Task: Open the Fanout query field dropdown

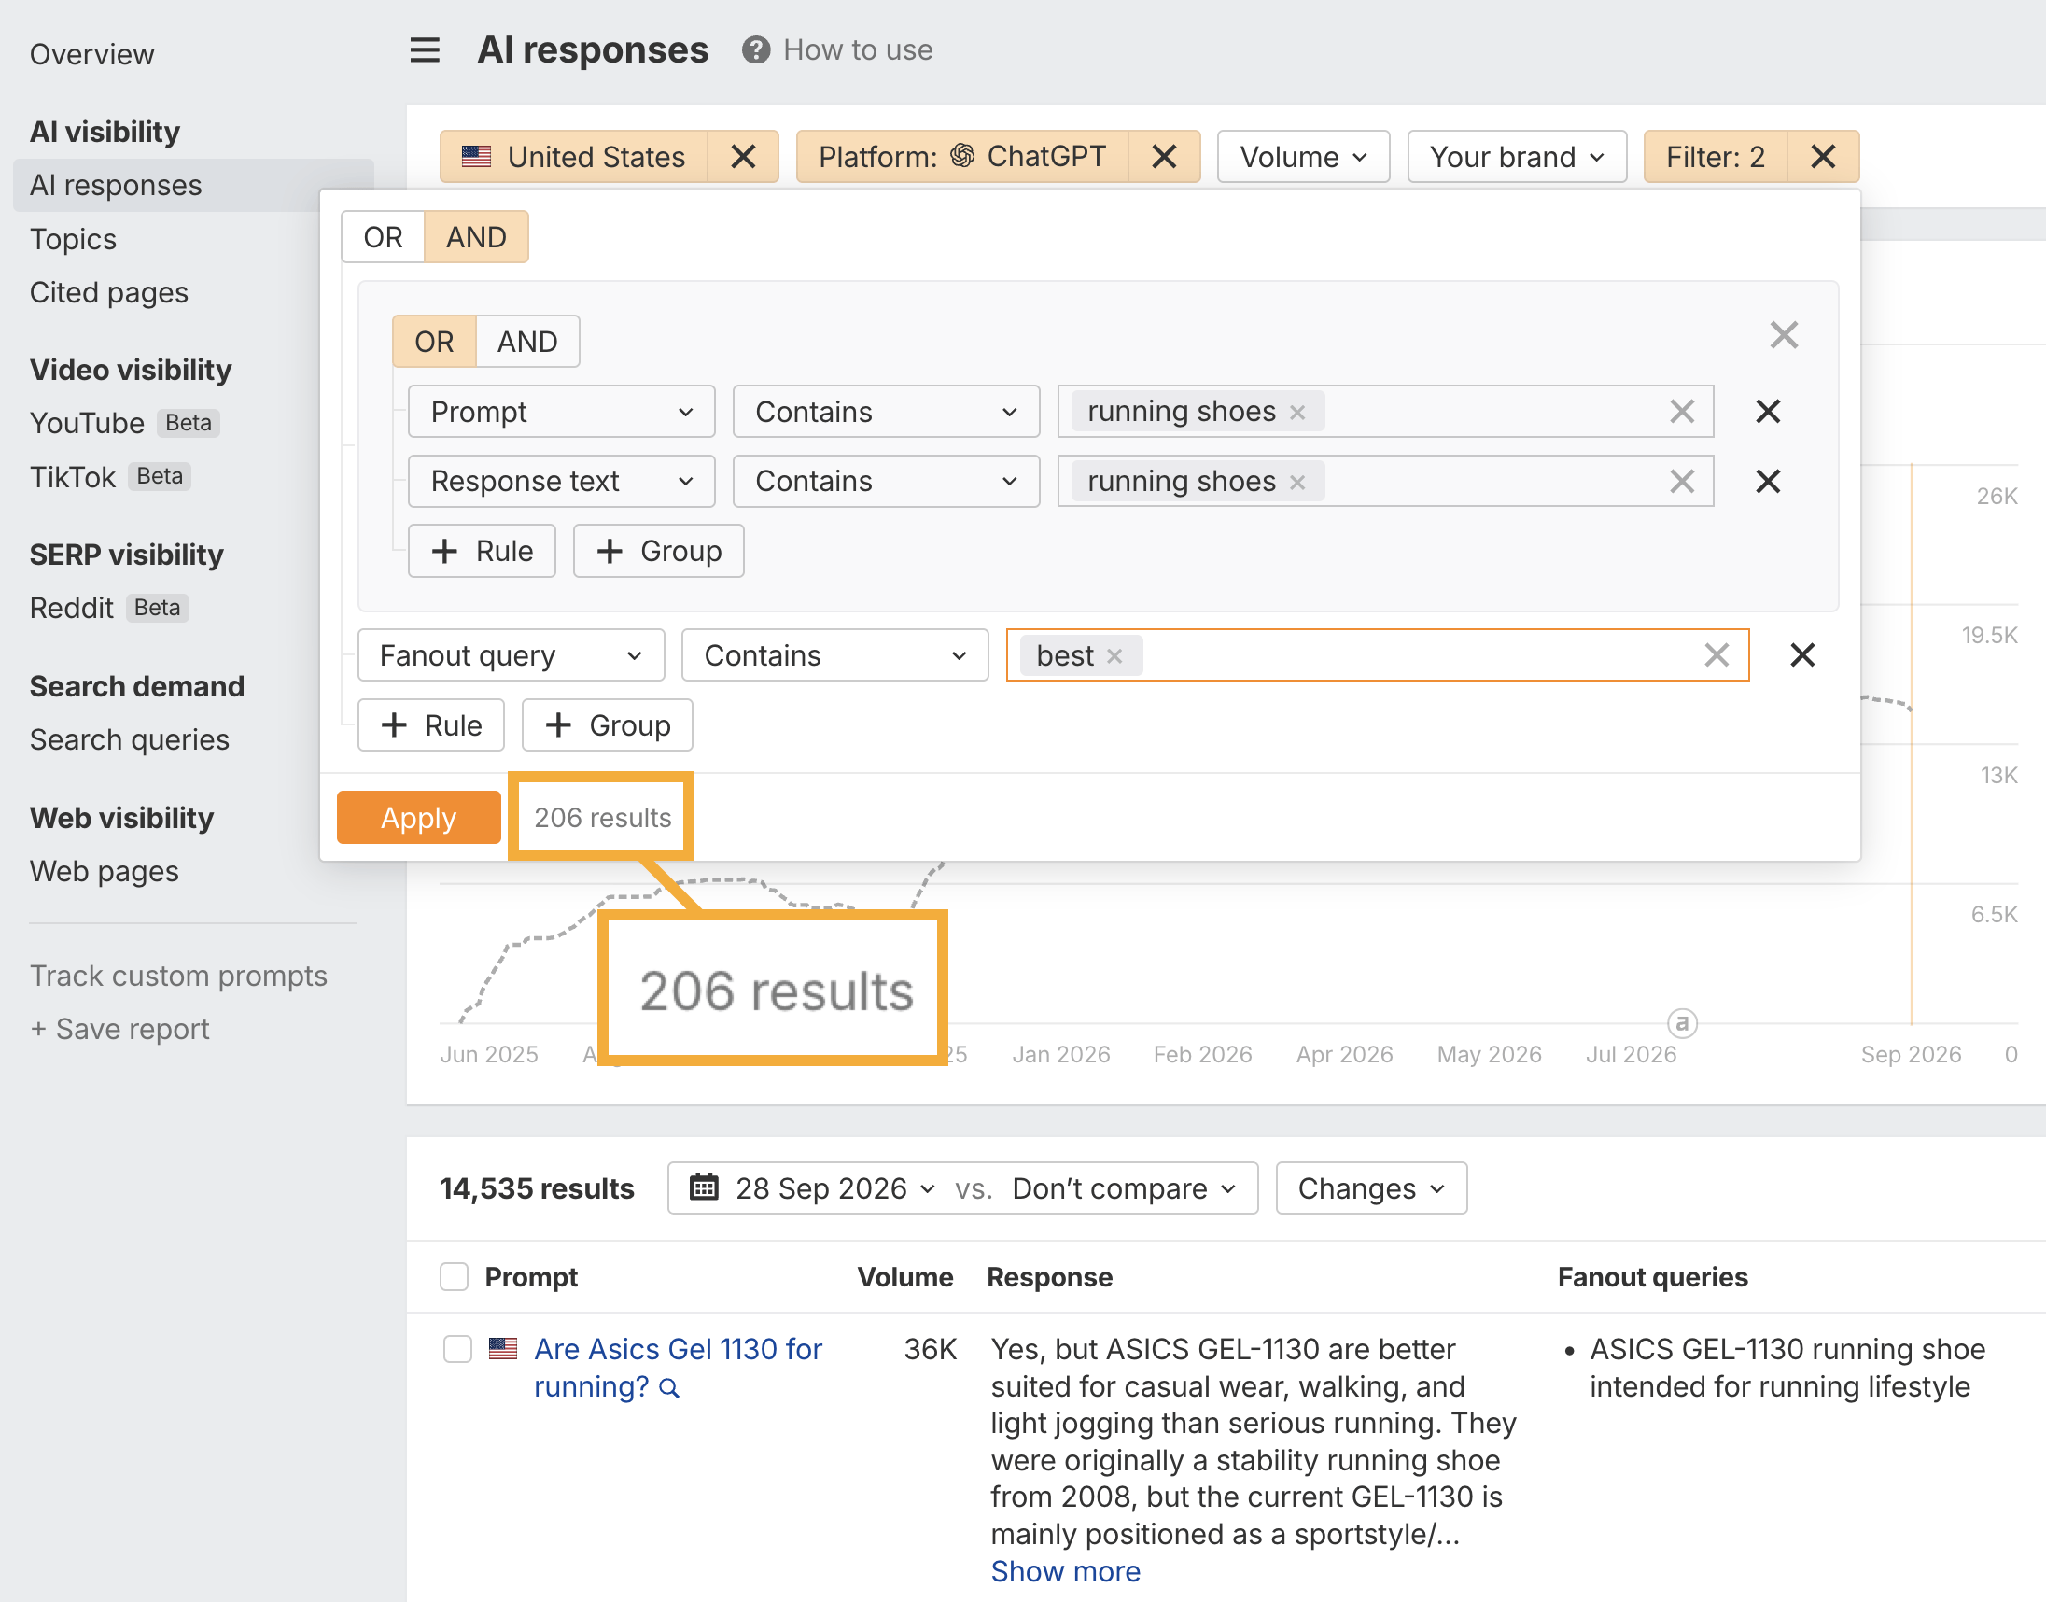Action: coord(510,655)
